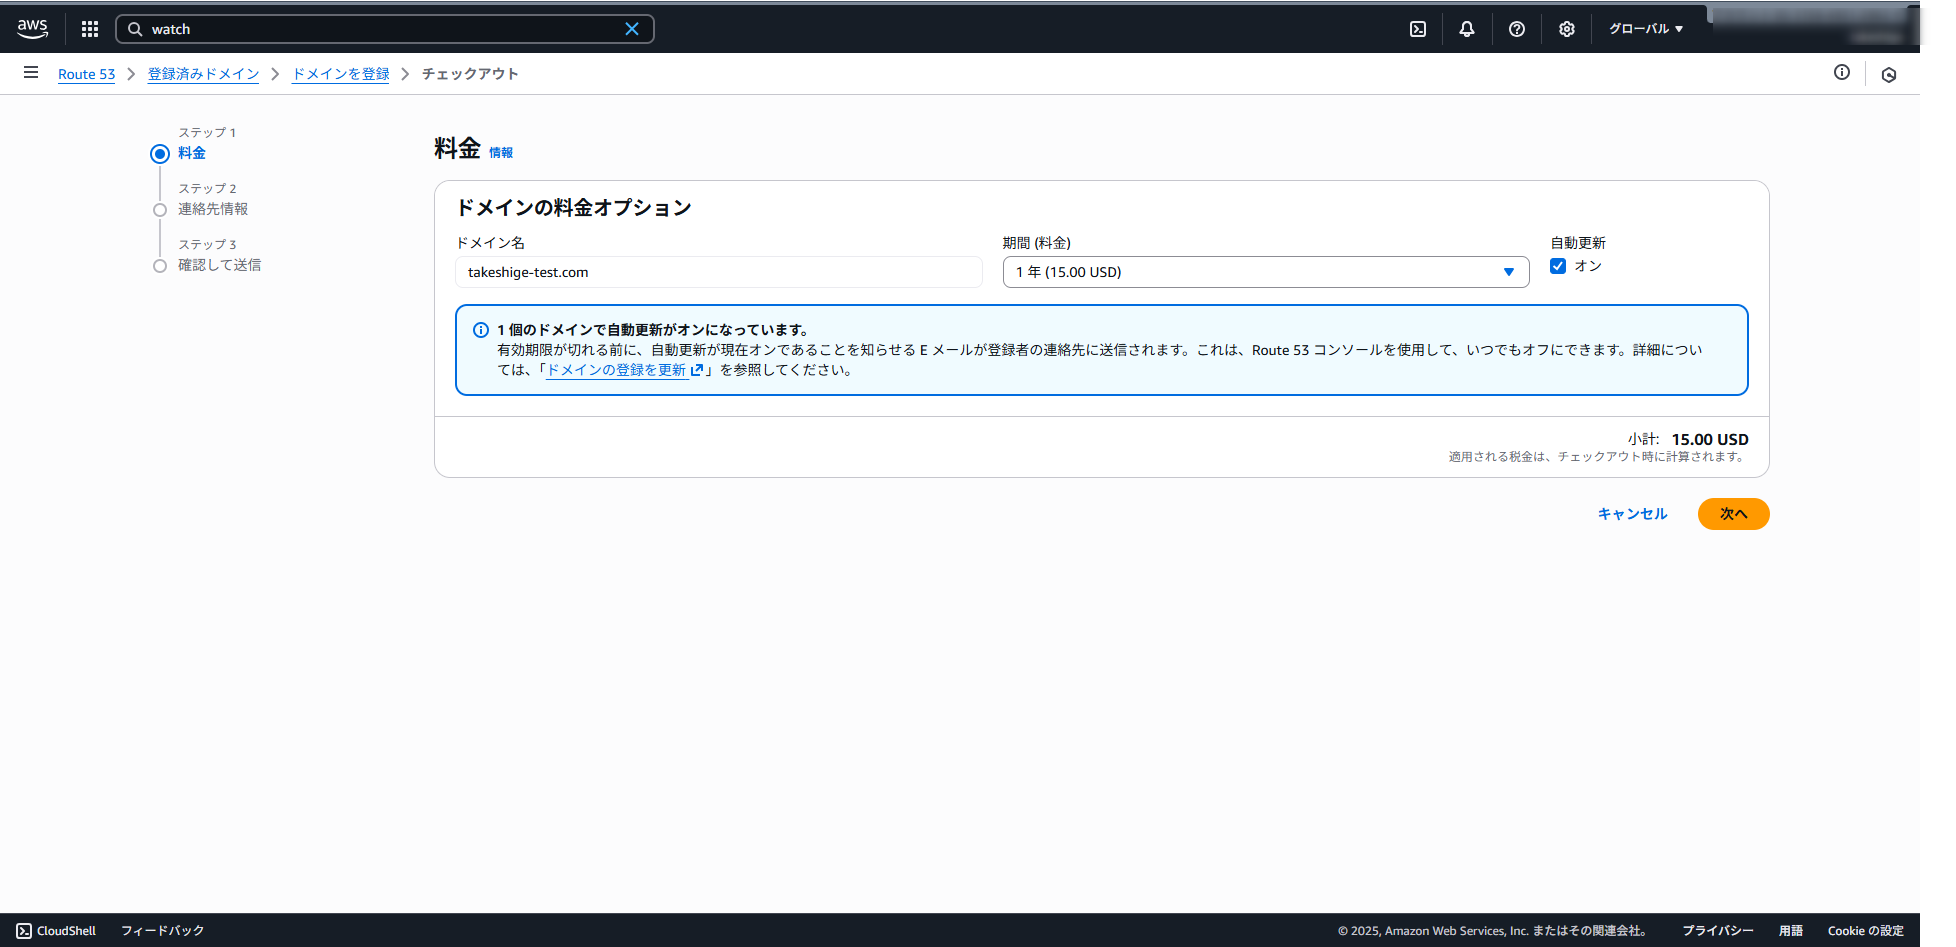Open the グローバル region dropdown
Viewport: 1956px width, 947px height.
click(x=1646, y=29)
